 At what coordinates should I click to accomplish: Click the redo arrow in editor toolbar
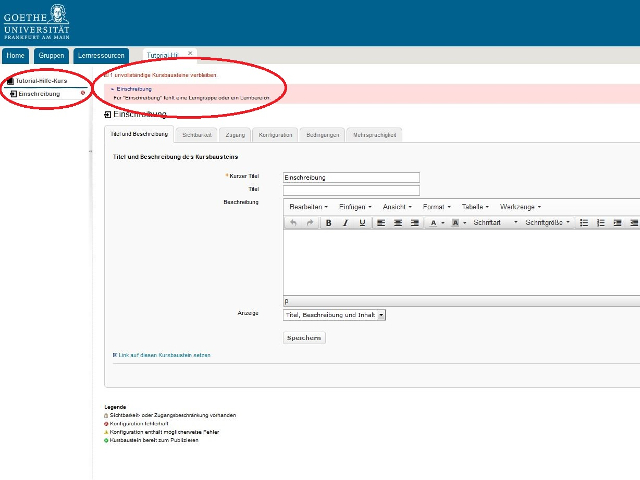[x=309, y=223]
